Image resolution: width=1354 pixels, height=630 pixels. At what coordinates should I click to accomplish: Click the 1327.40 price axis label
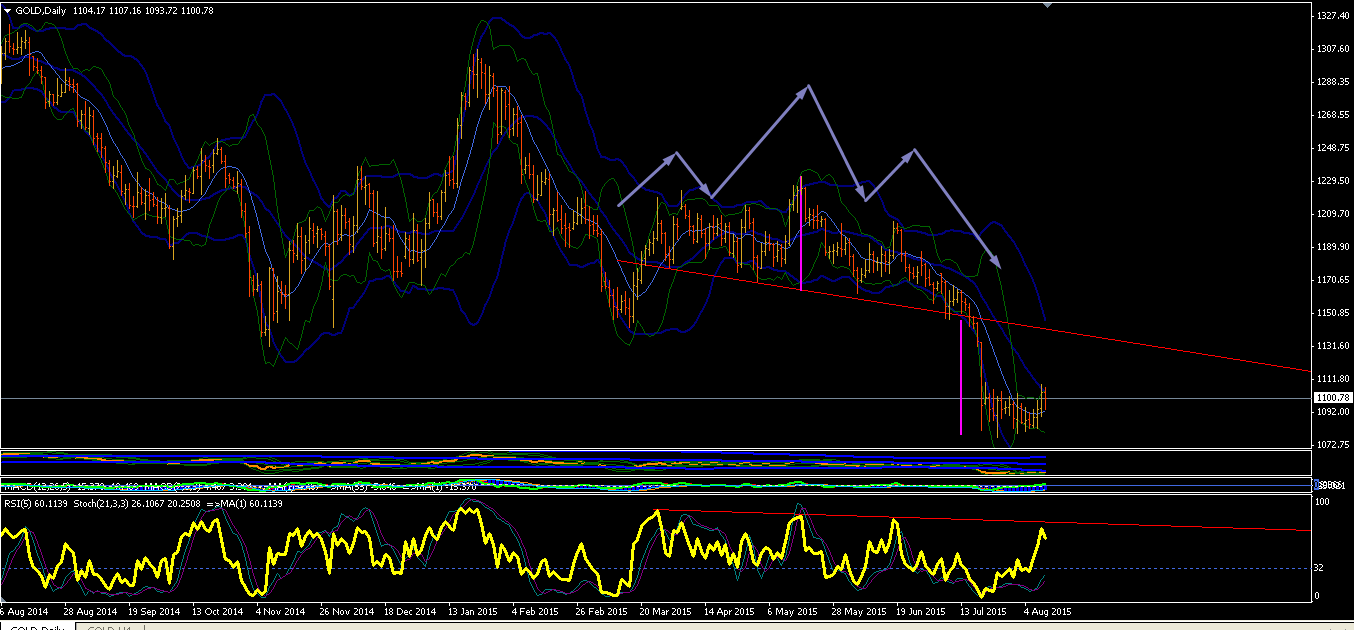click(1335, 16)
